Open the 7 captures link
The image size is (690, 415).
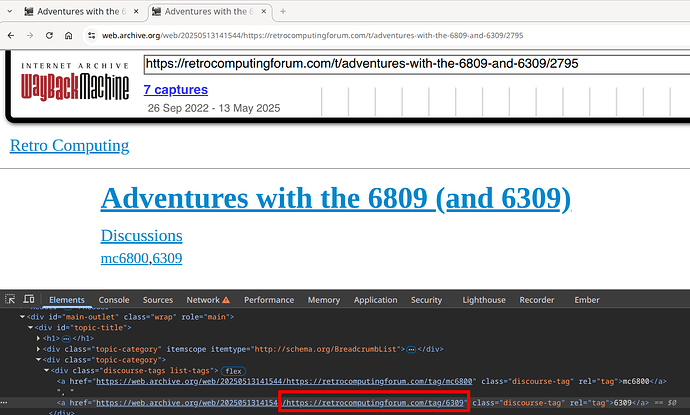pyautogui.click(x=176, y=90)
